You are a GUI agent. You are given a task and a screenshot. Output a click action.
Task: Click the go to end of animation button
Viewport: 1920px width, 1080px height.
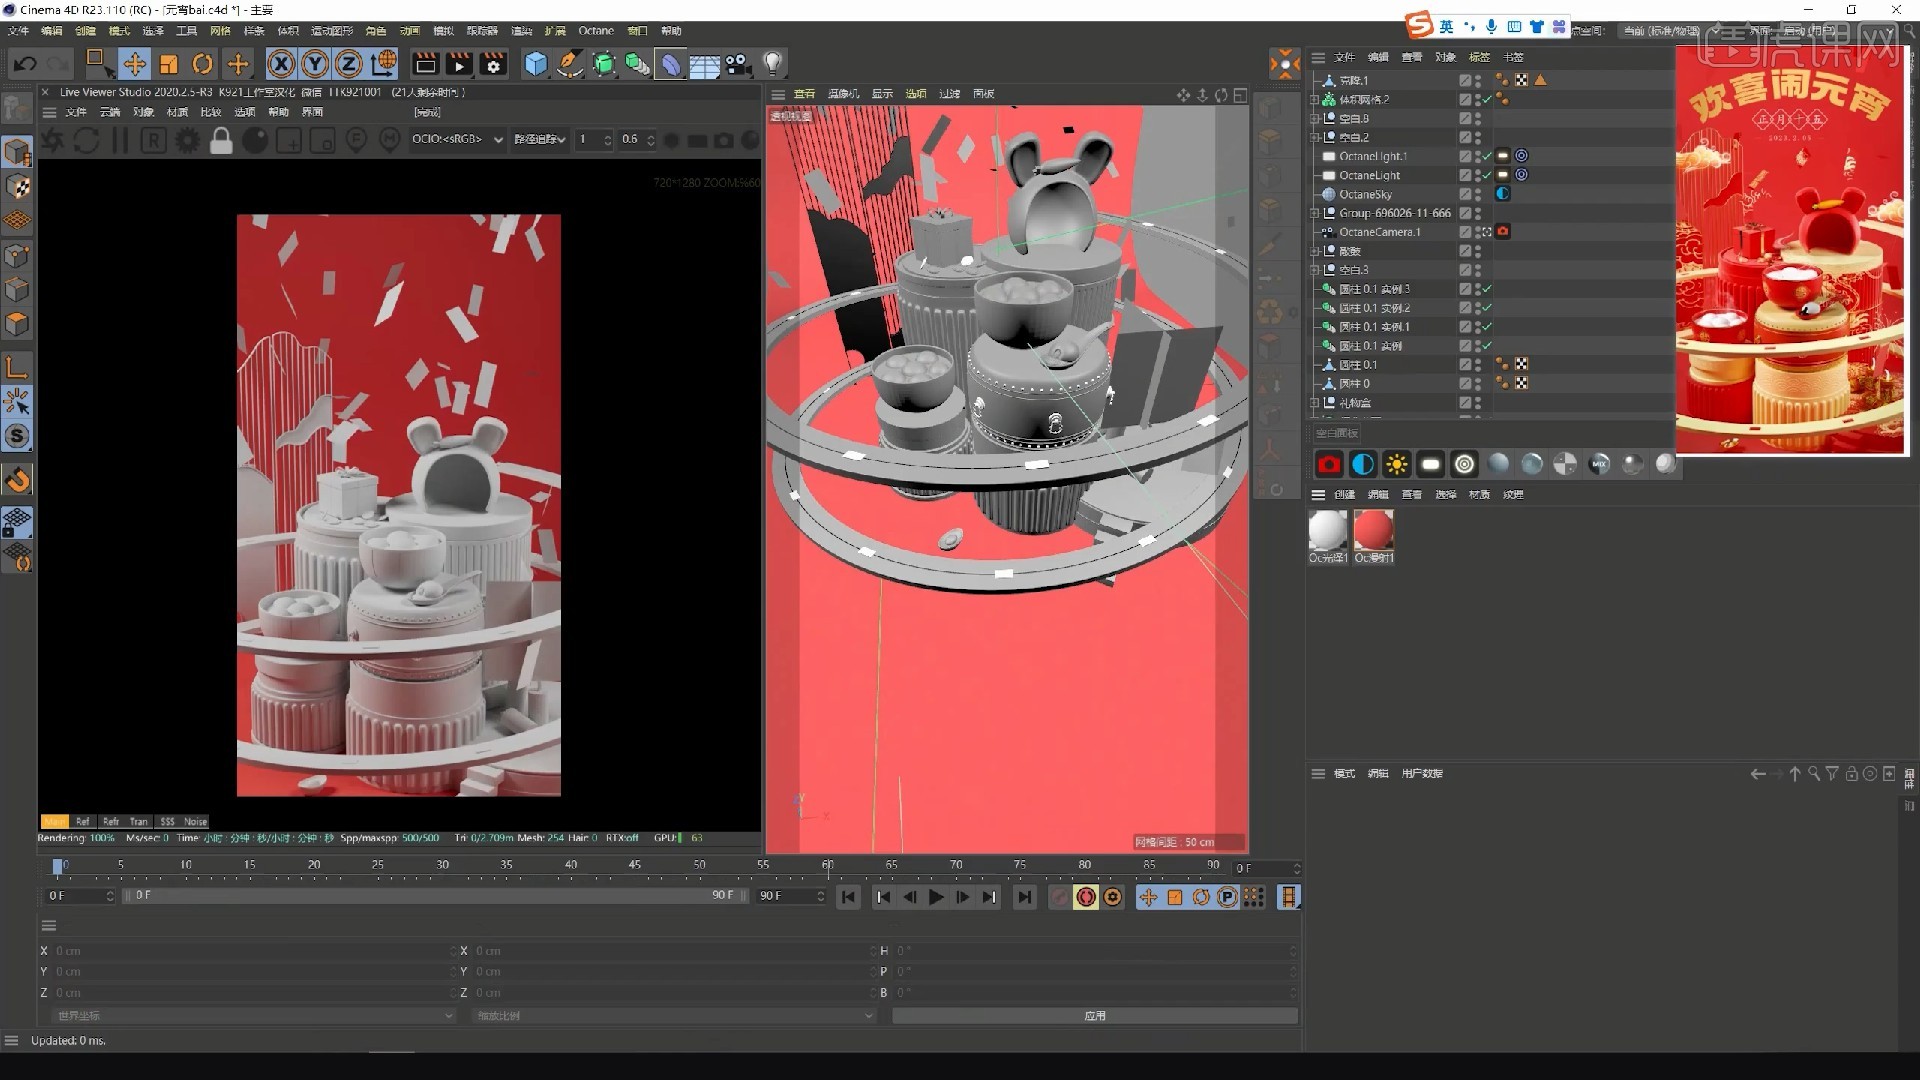tap(1024, 897)
